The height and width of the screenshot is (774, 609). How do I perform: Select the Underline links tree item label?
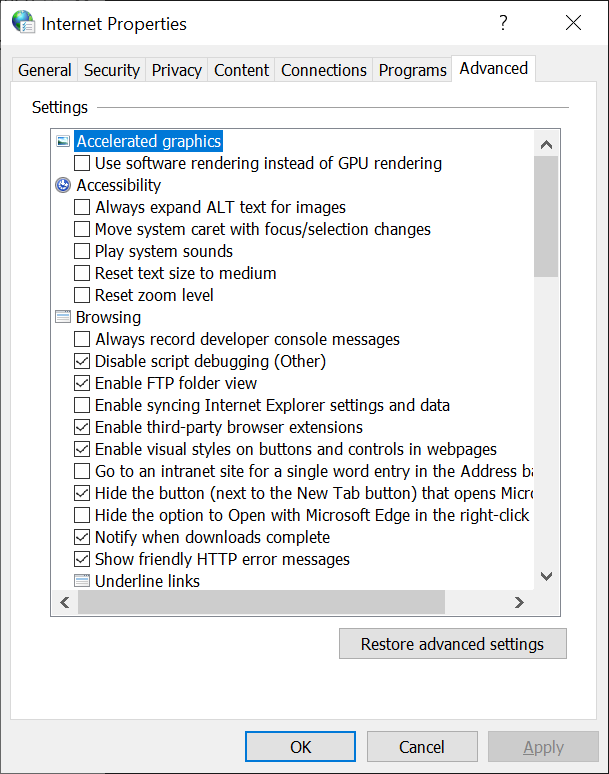pyautogui.click(x=147, y=581)
